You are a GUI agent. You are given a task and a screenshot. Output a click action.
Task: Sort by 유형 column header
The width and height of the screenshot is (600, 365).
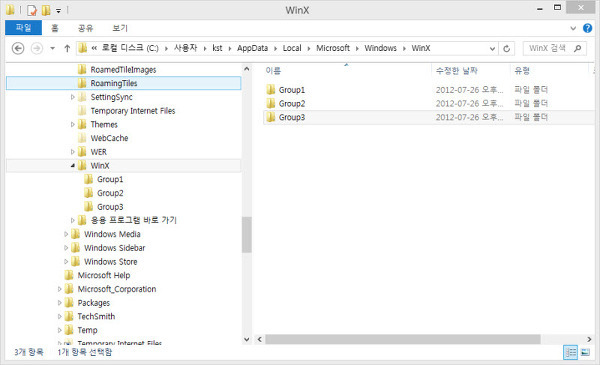pos(522,71)
